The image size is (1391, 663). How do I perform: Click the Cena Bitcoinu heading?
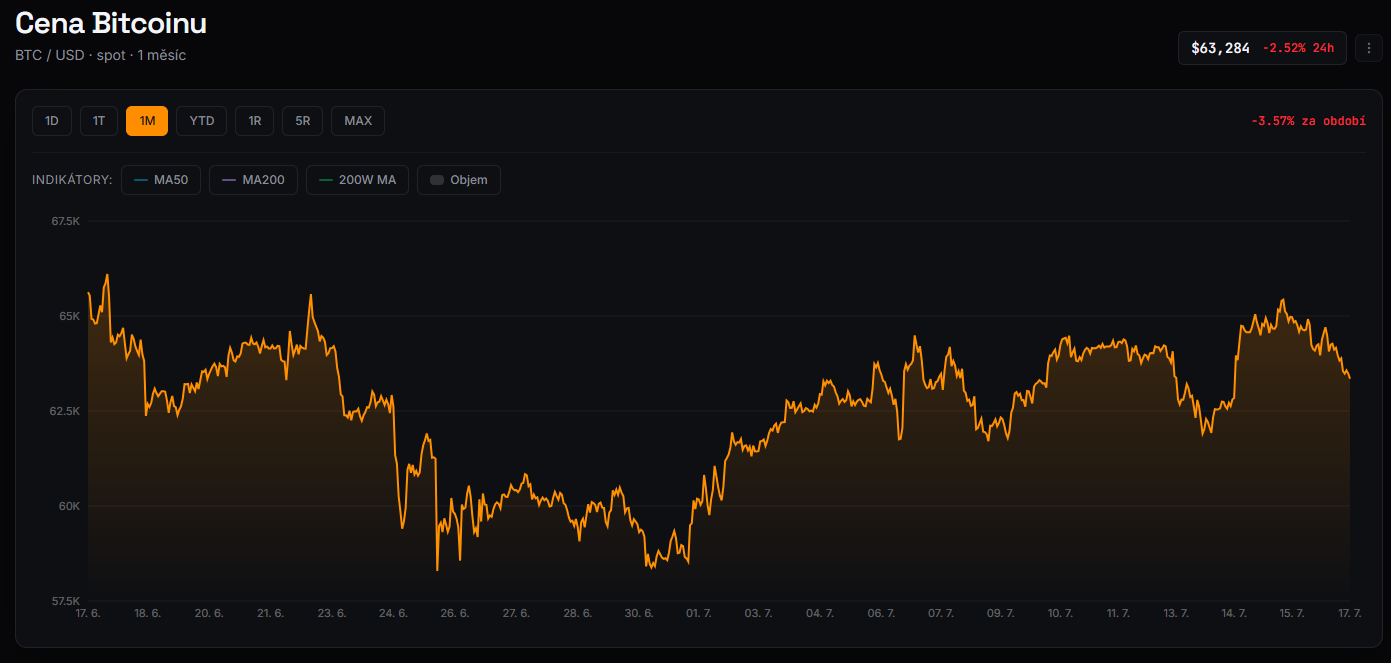coord(111,23)
